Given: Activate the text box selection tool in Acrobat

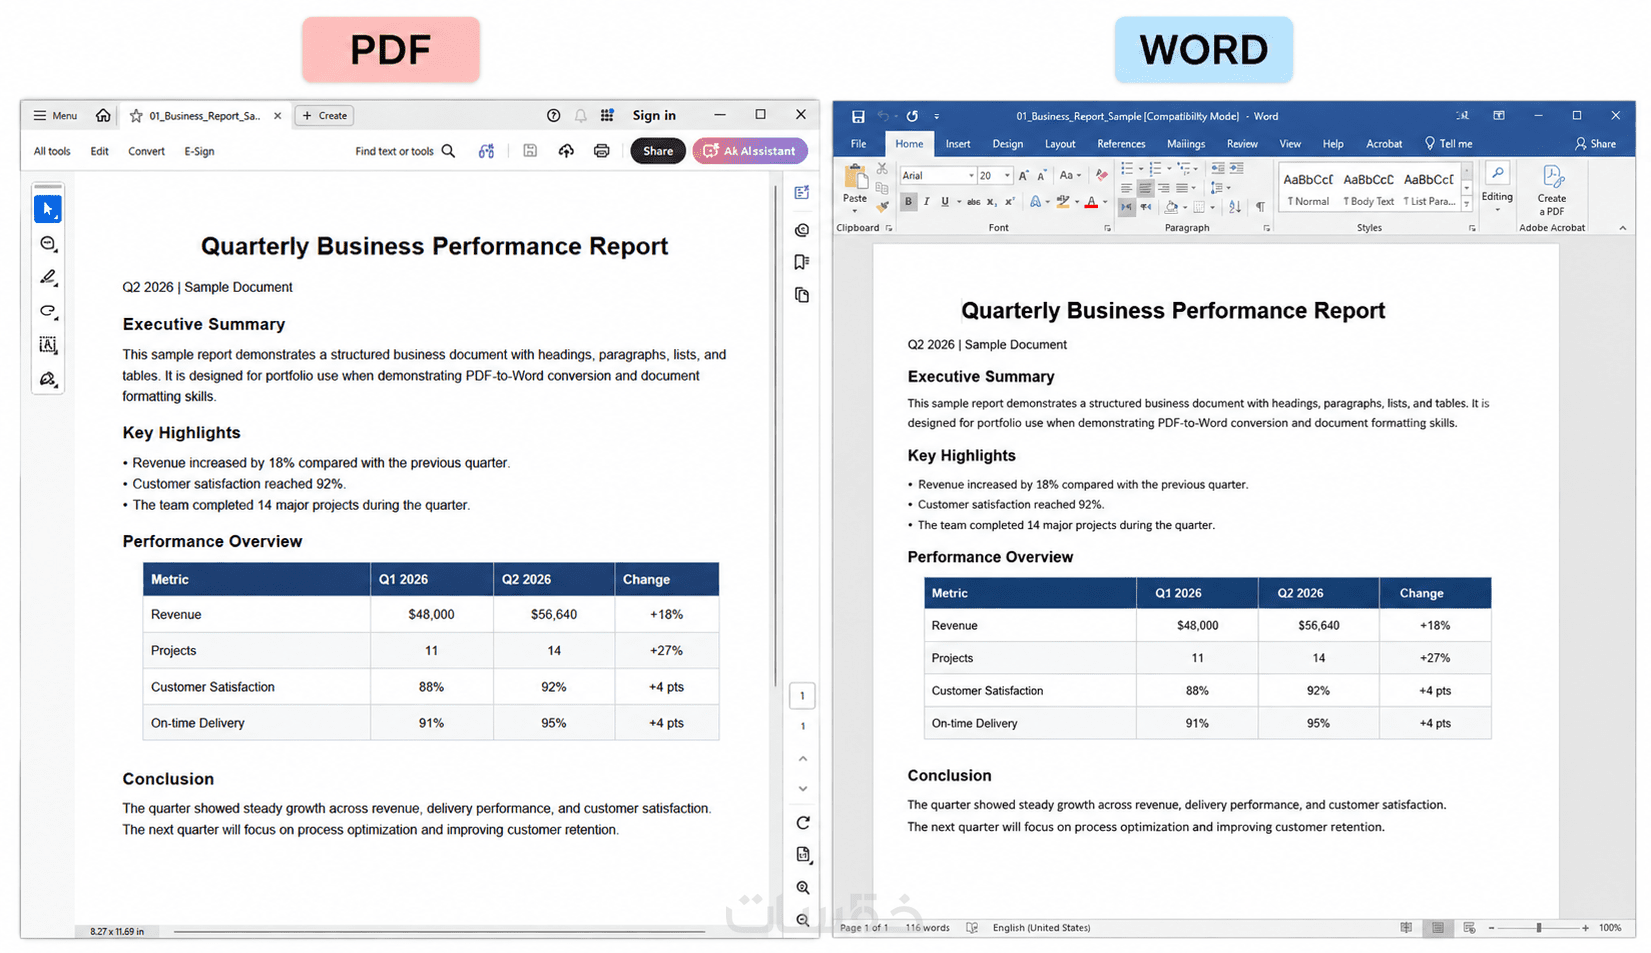Looking at the screenshot, I should click(48, 345).
